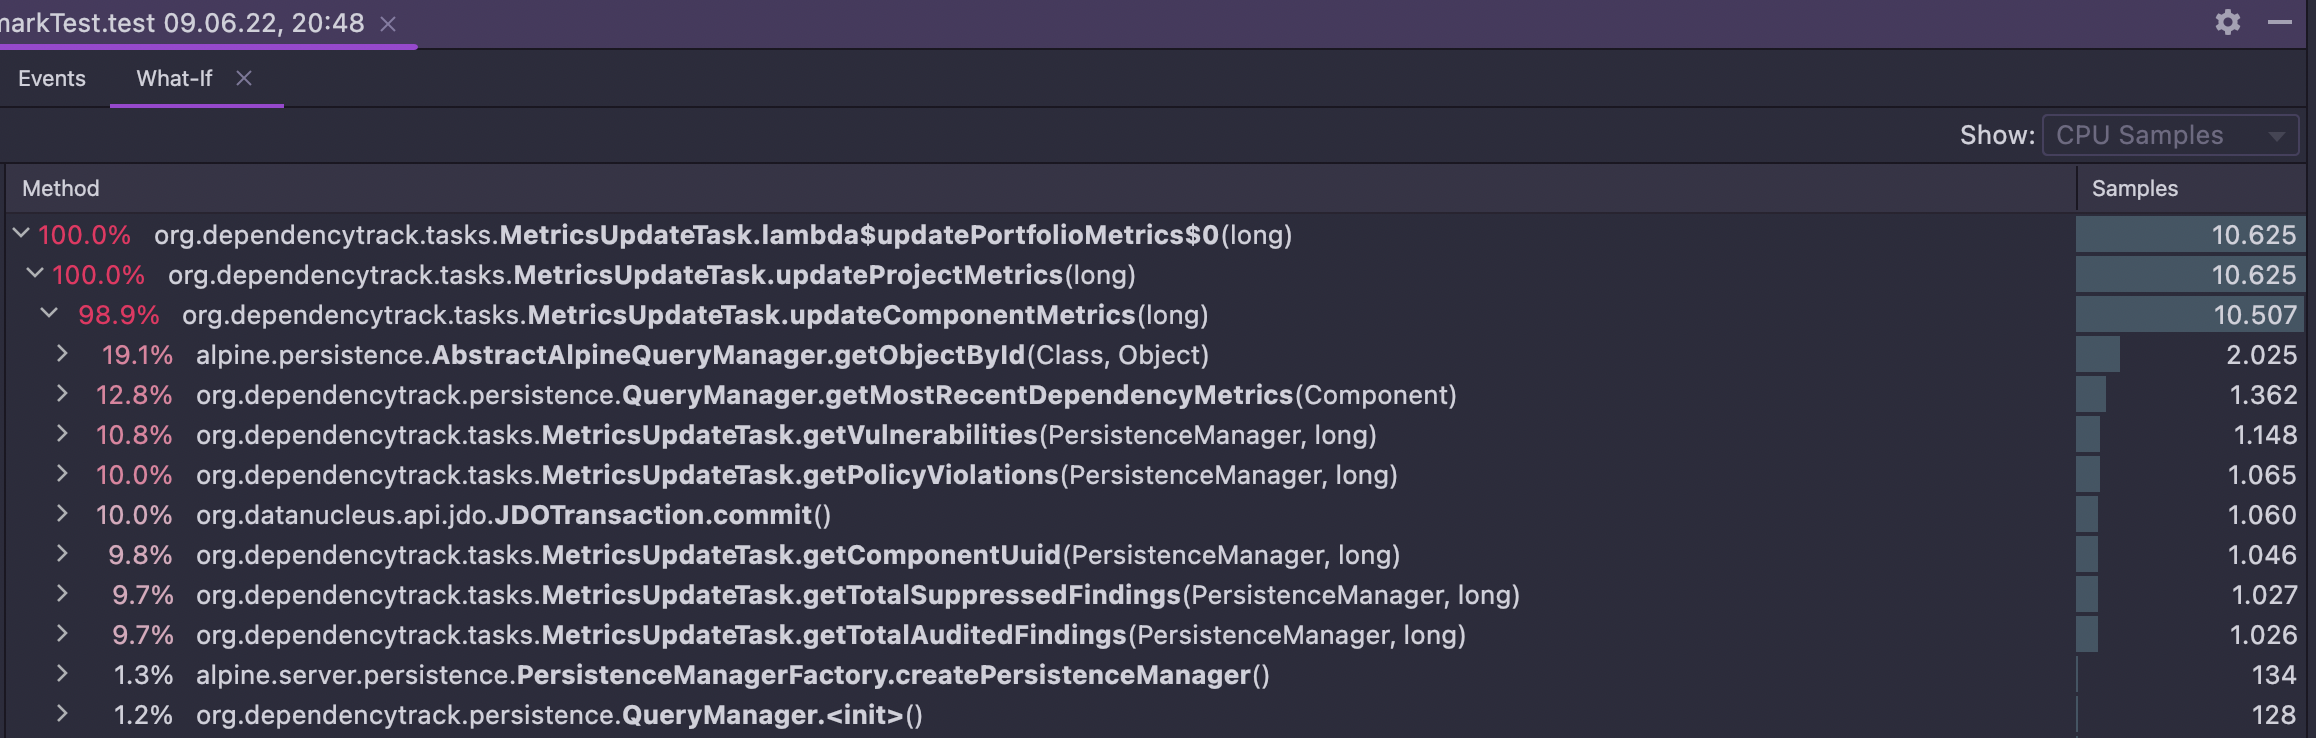The height and width of the screenshot is (738, 2316).
Task: Select the getTotalAuditedFindings method row
Action: (830, 635)
